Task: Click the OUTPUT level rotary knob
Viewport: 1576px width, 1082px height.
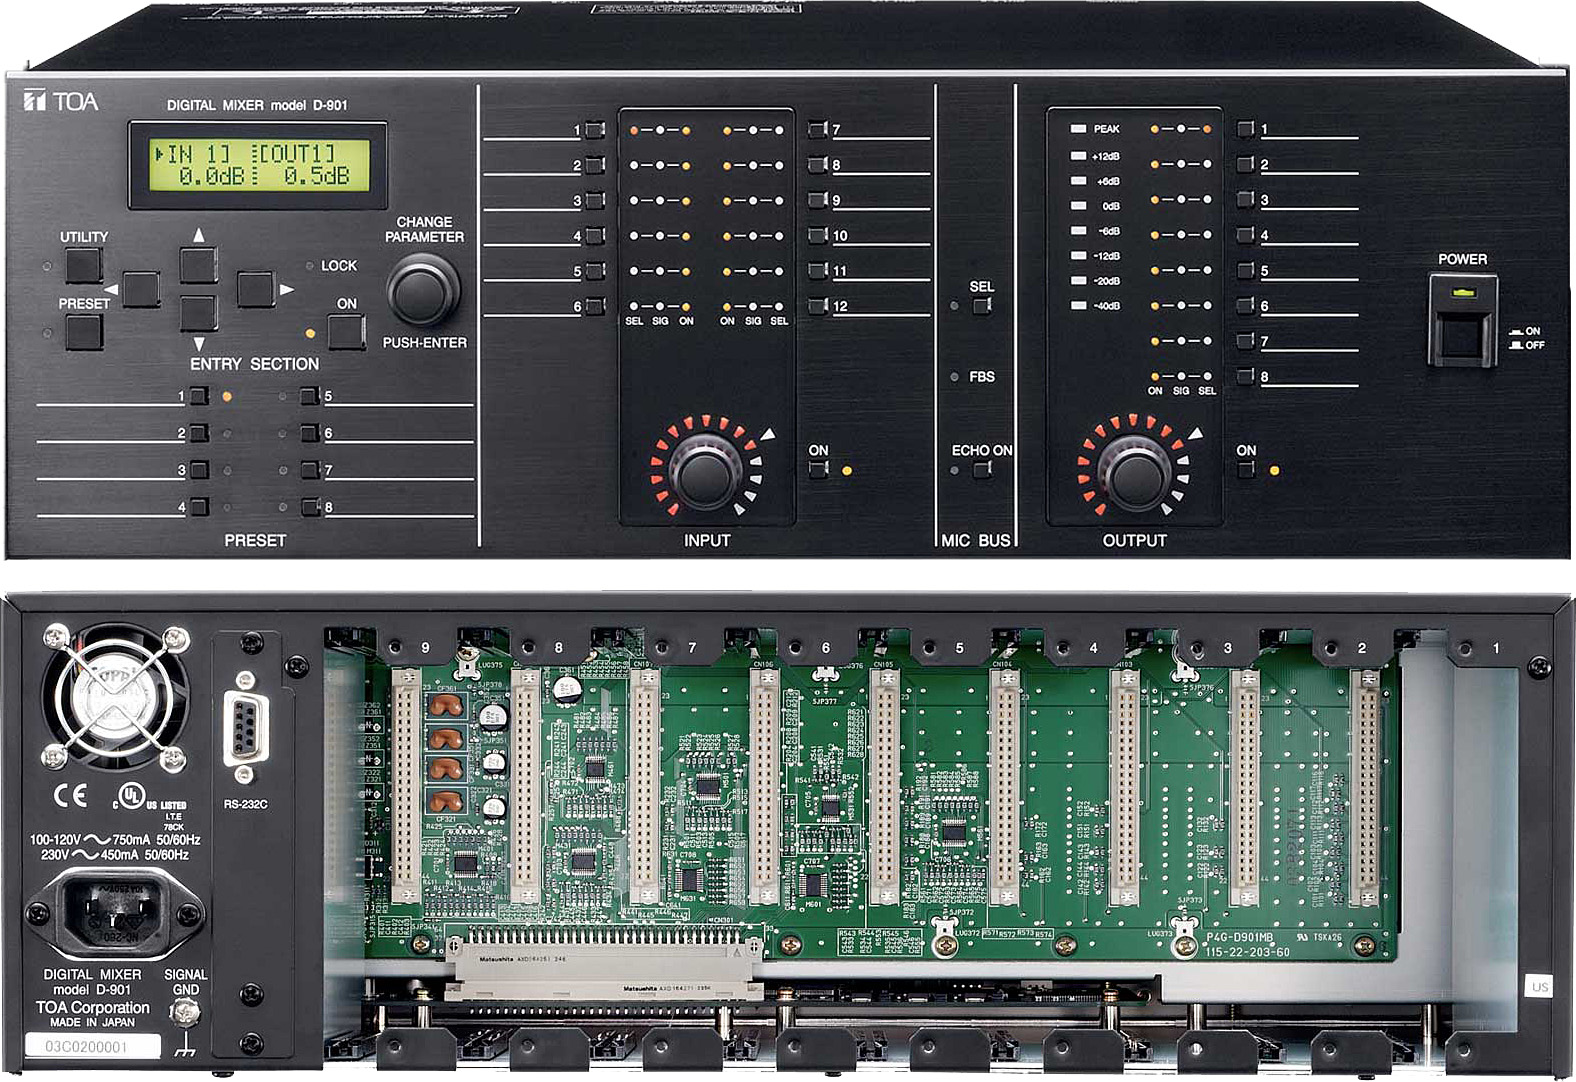Action: coord(1134,474)
